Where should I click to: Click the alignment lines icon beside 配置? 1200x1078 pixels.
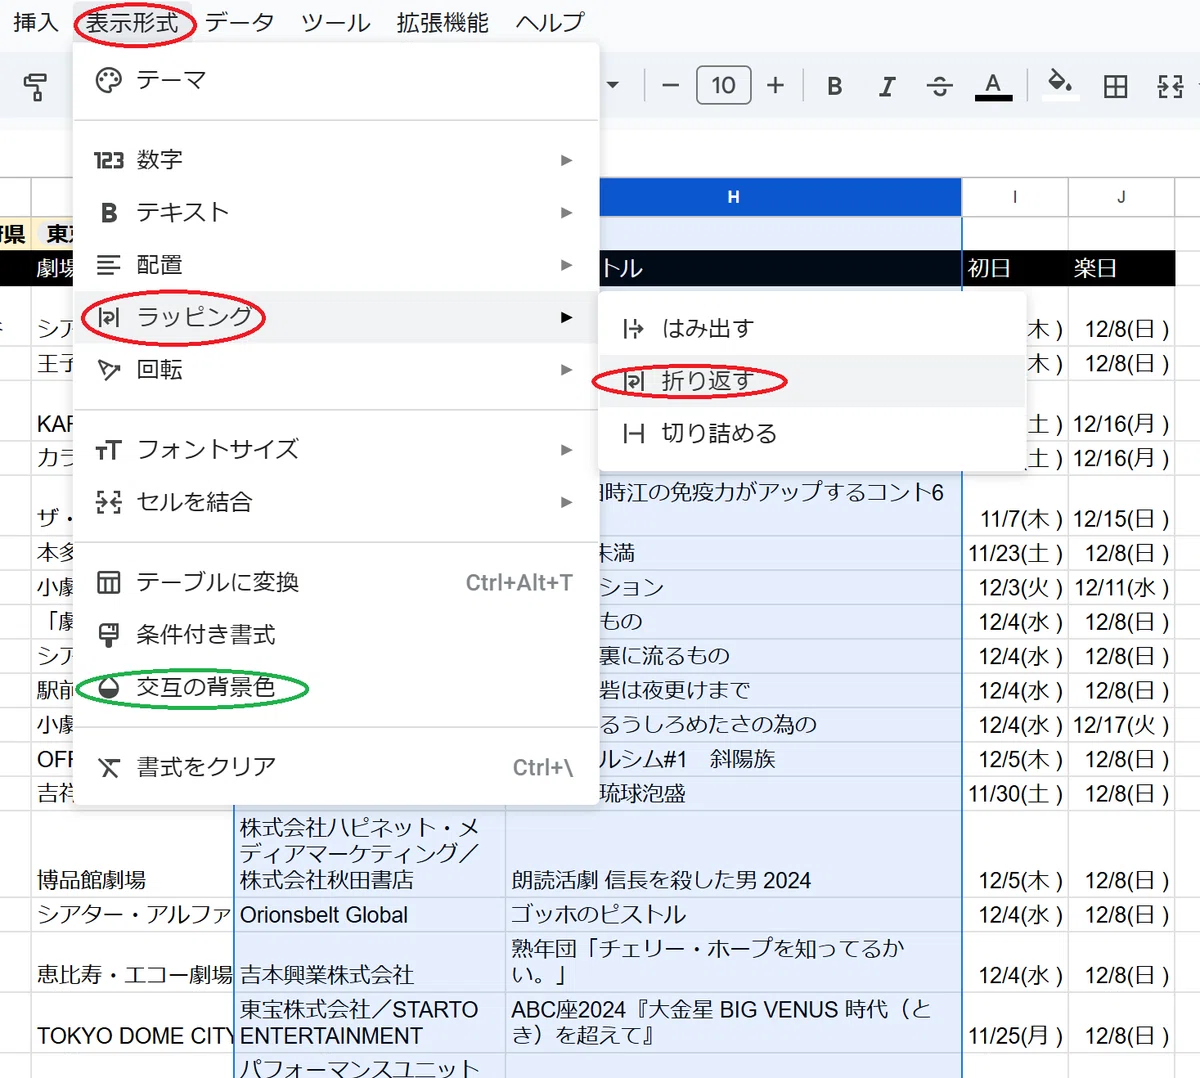click(x=108, y=265)
